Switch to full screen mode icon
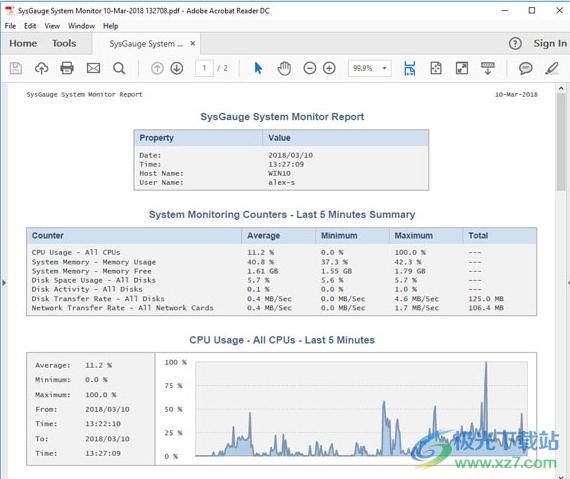570x479 pixels. (462, 68)
